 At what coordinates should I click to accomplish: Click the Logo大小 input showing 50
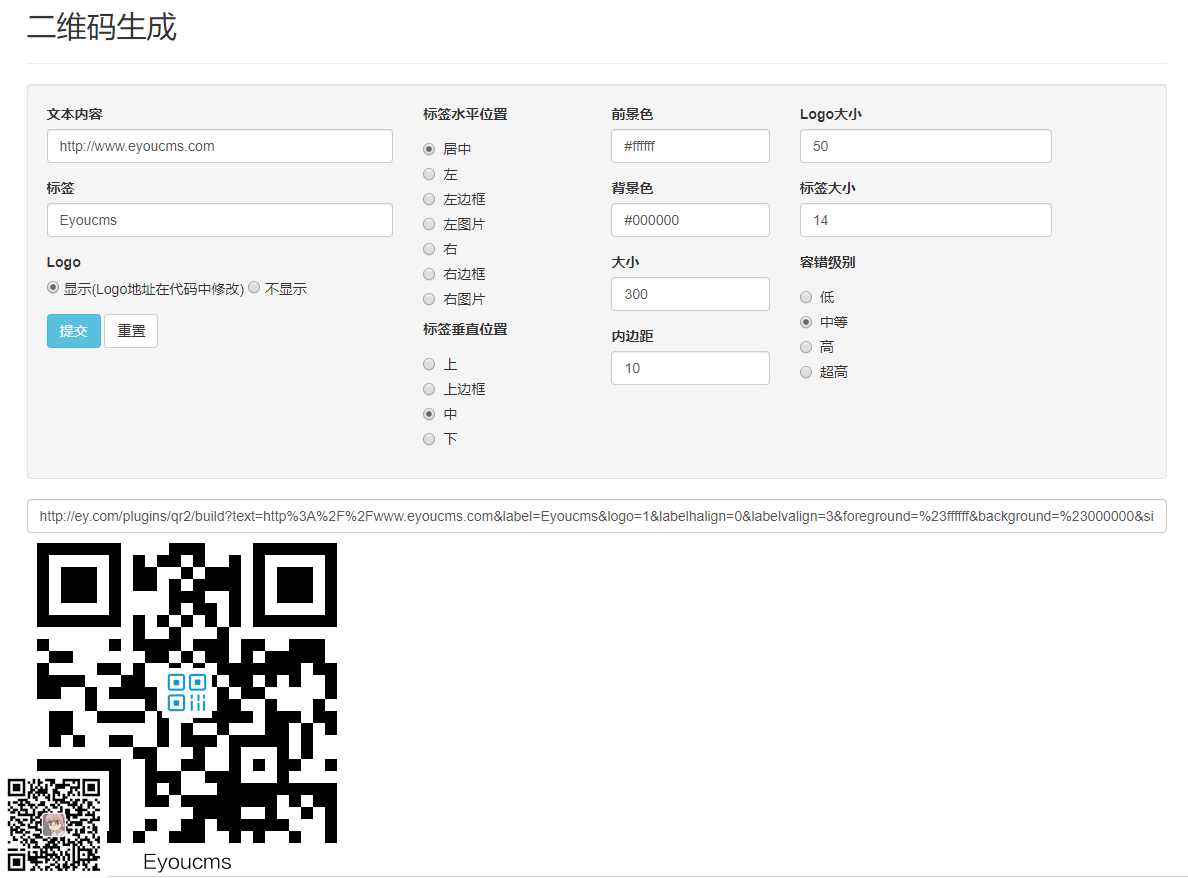pos(925,146)
